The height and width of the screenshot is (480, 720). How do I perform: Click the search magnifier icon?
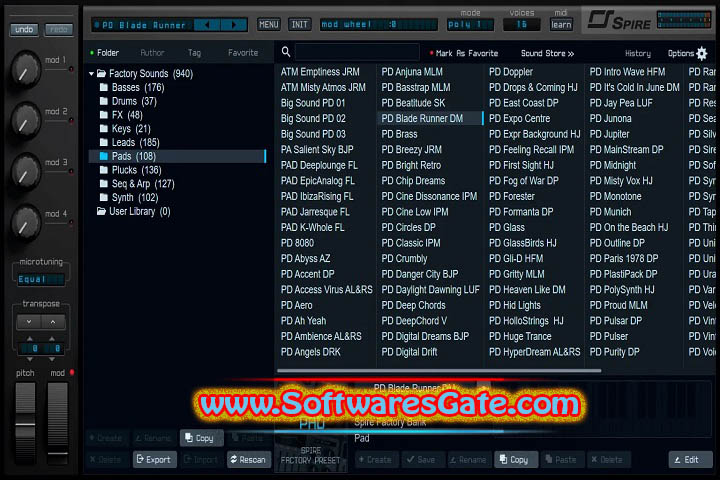pyautogui.click(x=286, y=52)
